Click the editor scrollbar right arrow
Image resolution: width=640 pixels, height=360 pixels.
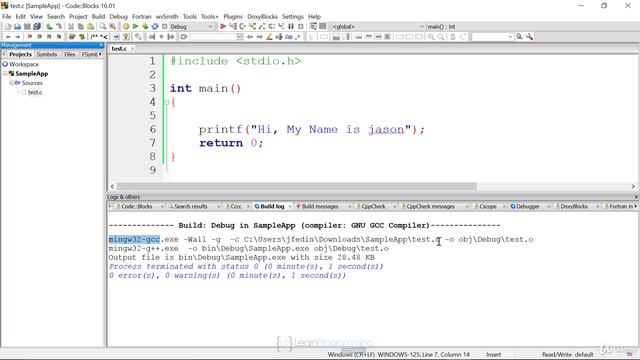(x=633, y=186)
